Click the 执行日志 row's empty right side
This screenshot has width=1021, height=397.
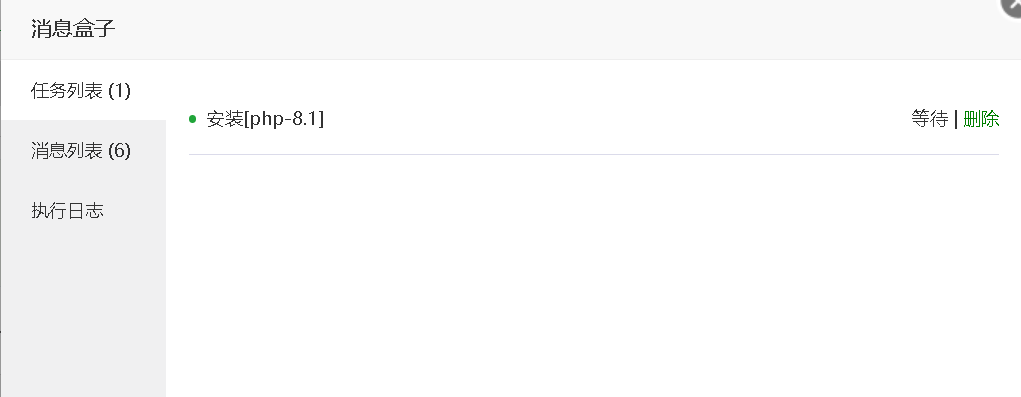point(134,211)
